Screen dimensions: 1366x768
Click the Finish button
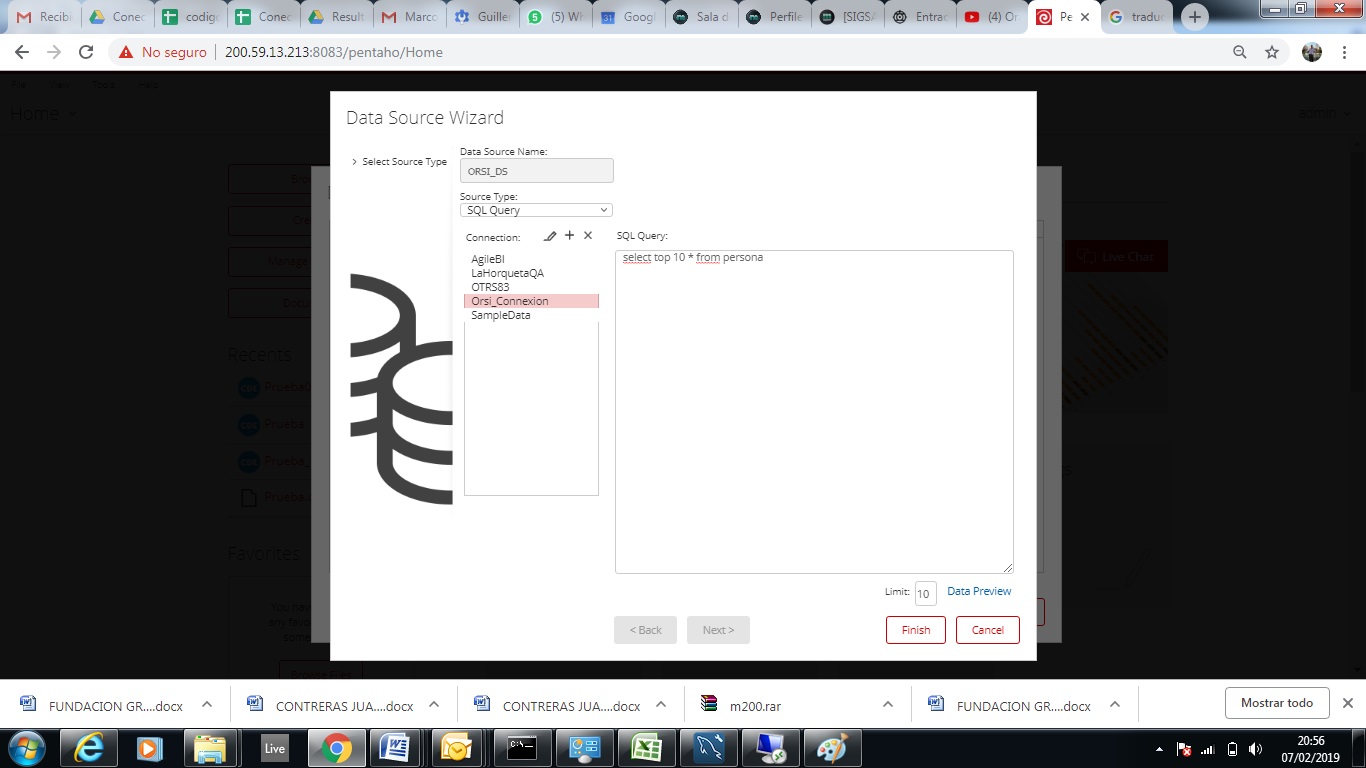(915, 630)
